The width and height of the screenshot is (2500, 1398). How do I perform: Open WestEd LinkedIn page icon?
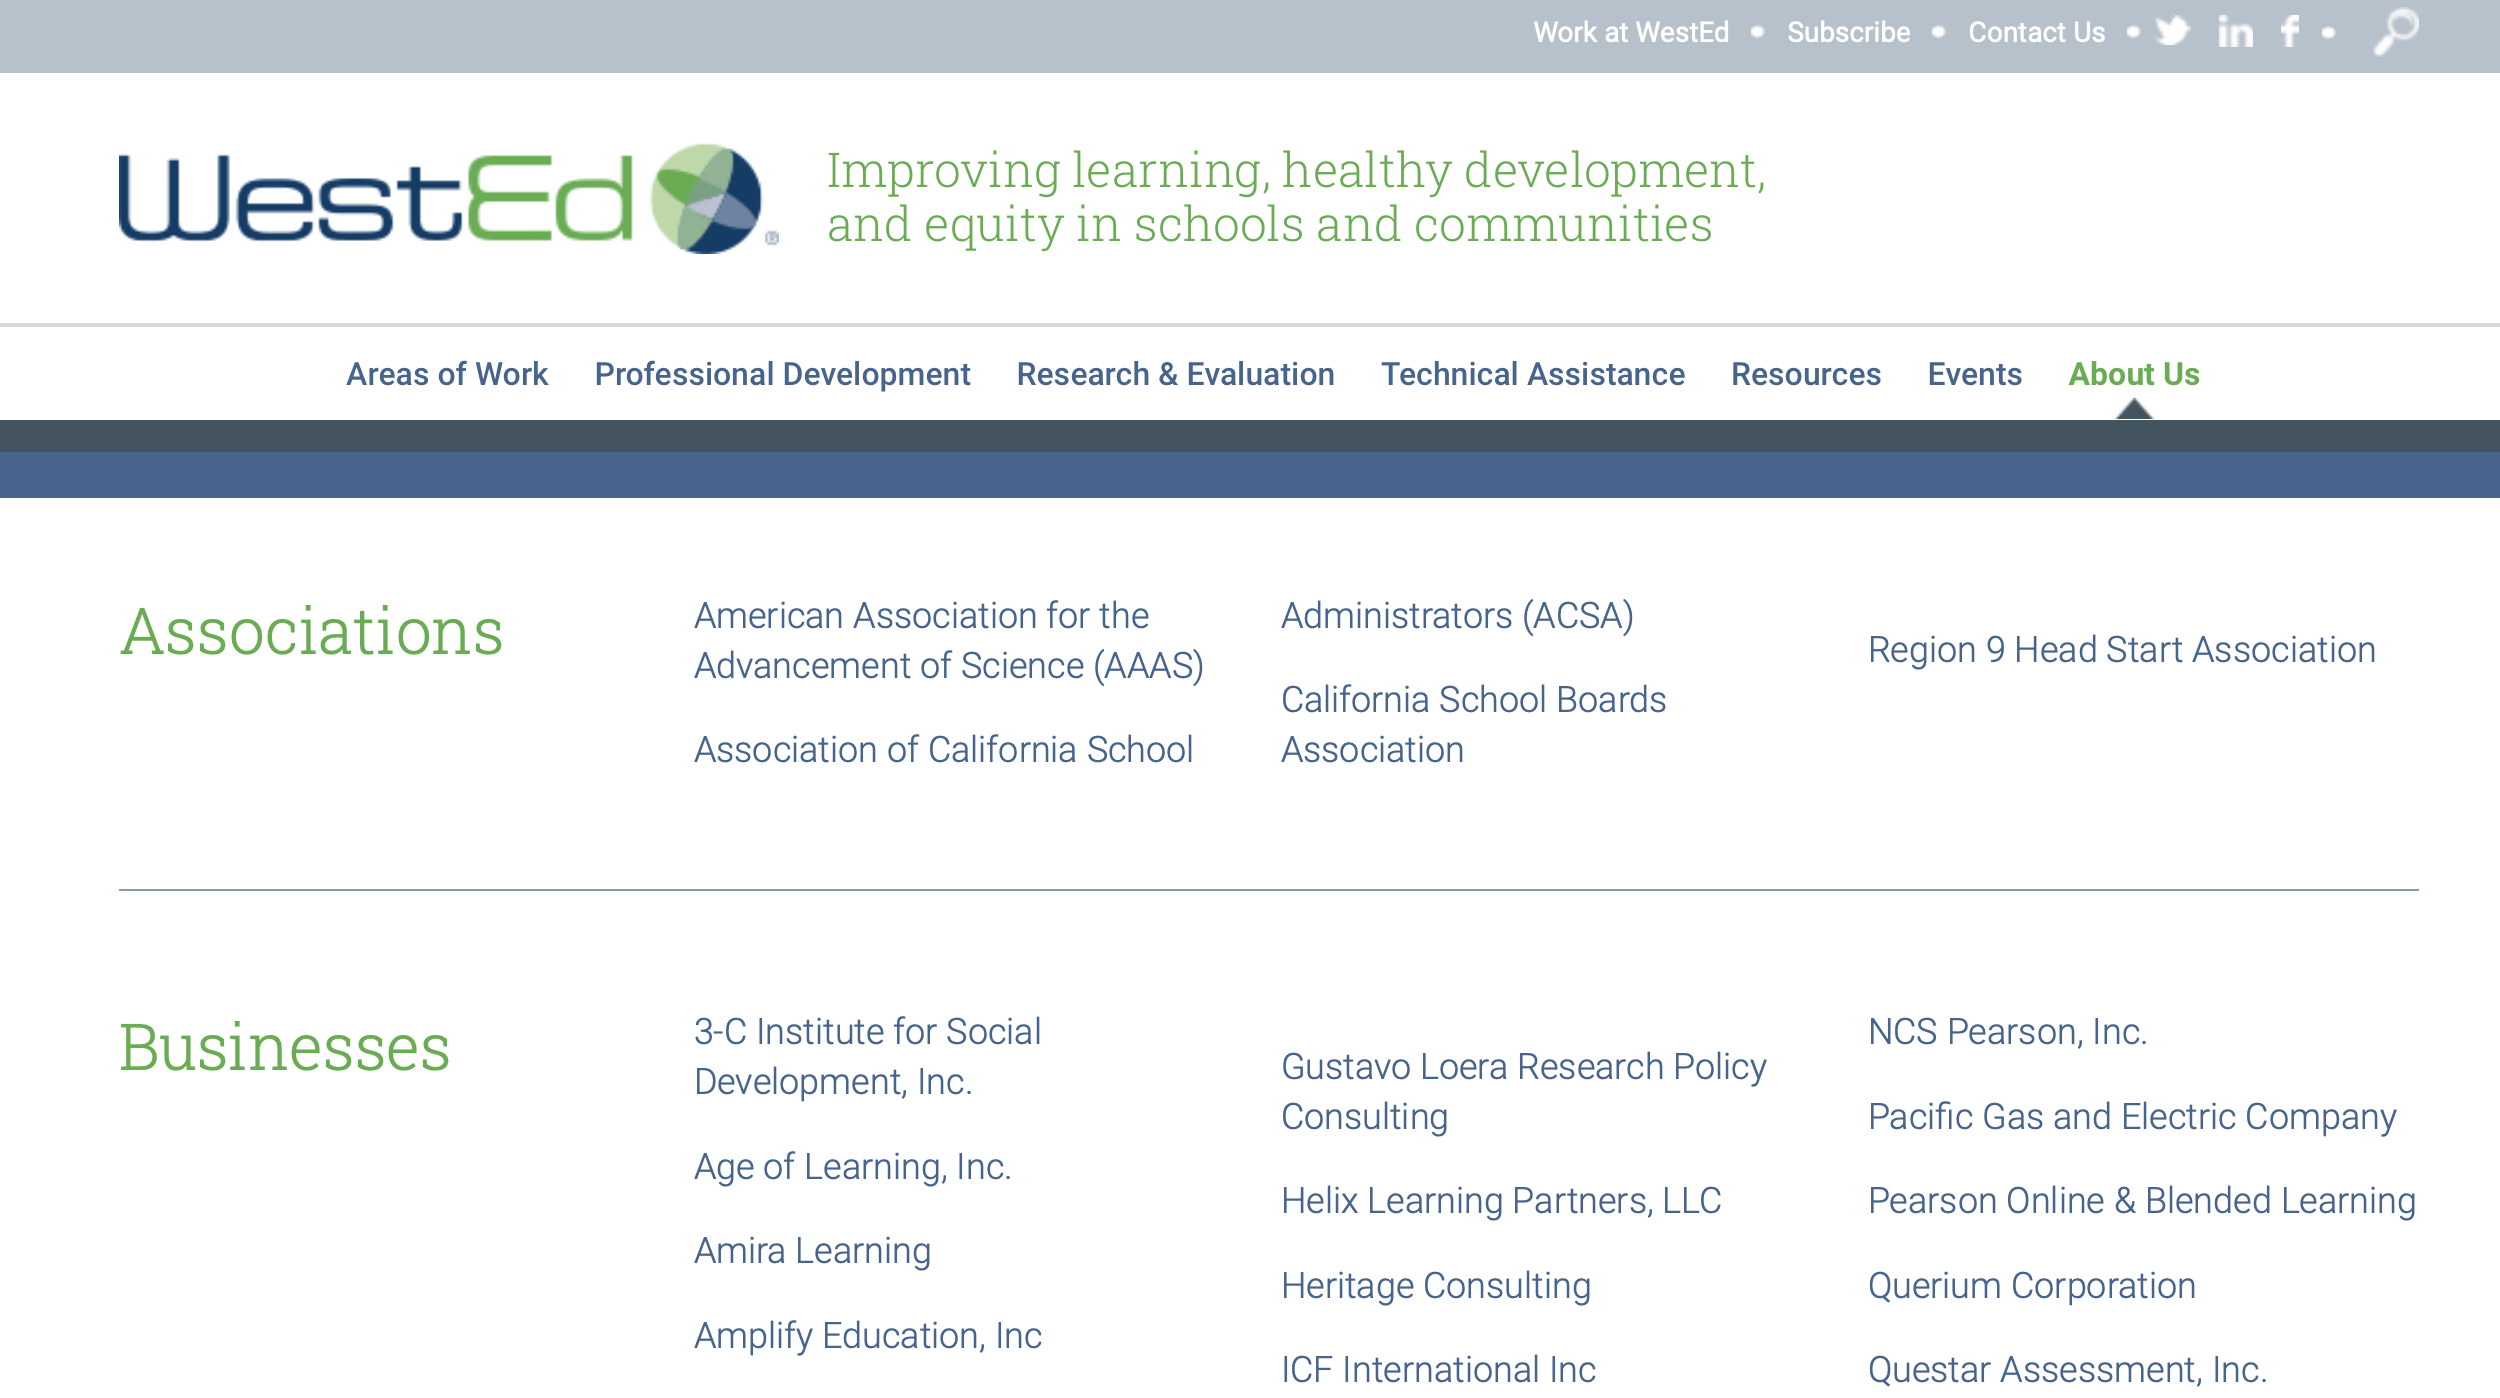click(x=2235, y=32)
